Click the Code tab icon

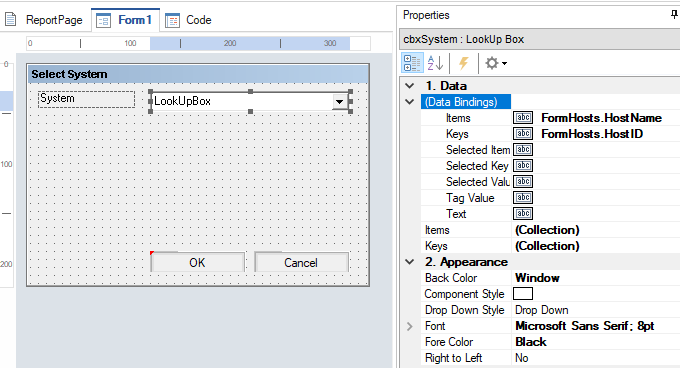(x=172, y=20)
